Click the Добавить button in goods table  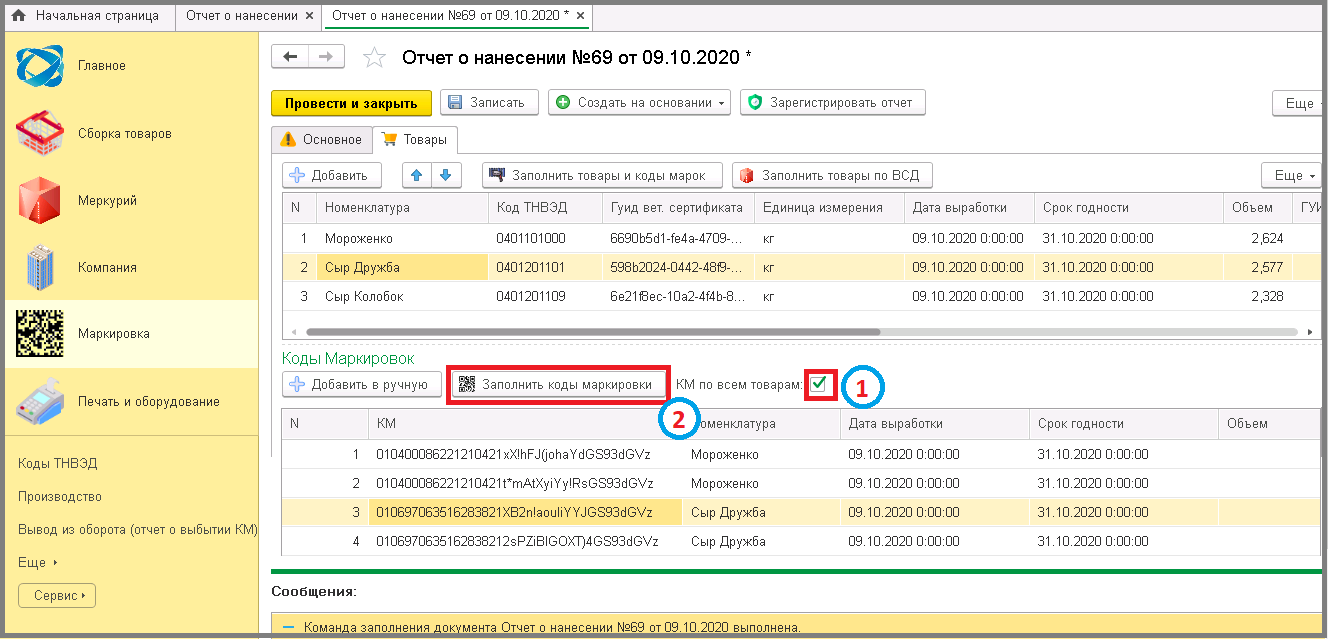coord(332,175)
